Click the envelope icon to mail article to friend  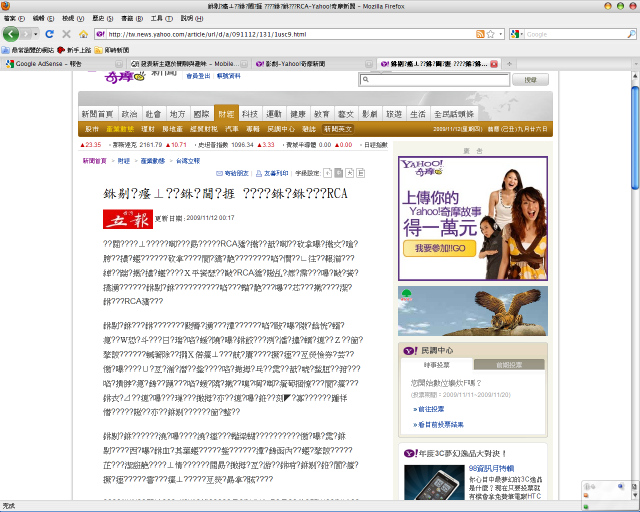point(219,173)
